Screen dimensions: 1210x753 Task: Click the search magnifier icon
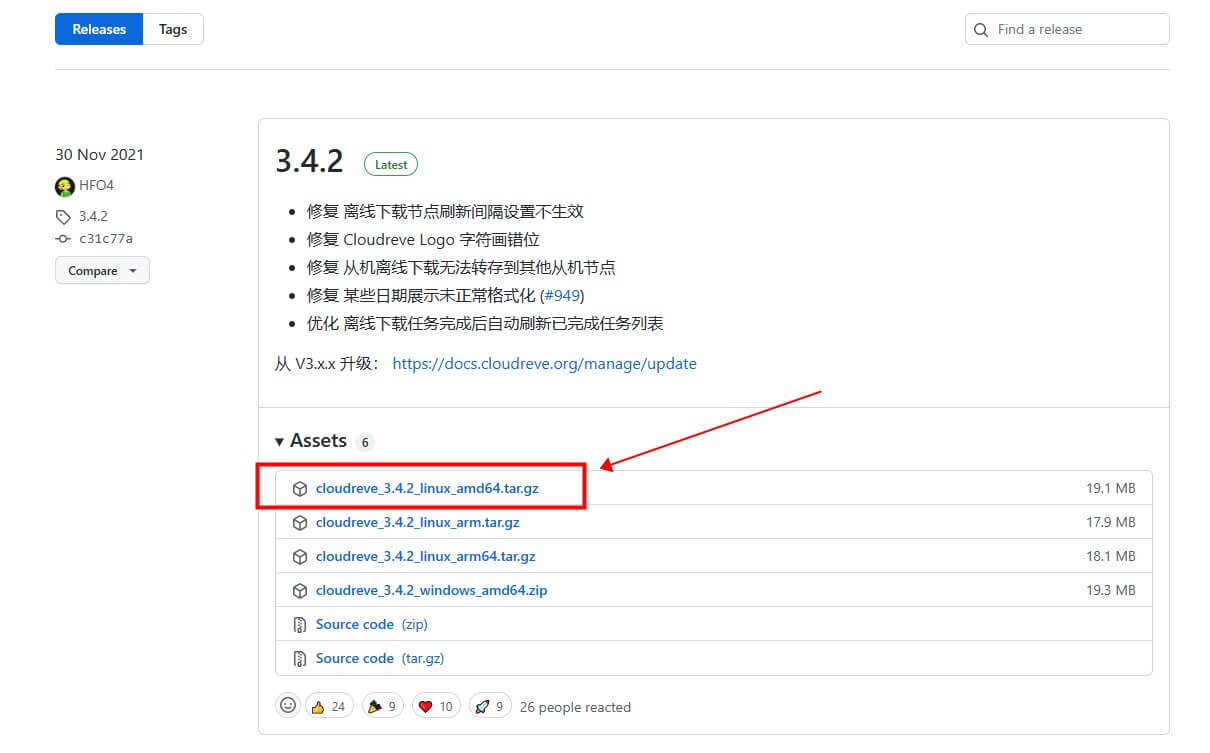pos(982,30)
